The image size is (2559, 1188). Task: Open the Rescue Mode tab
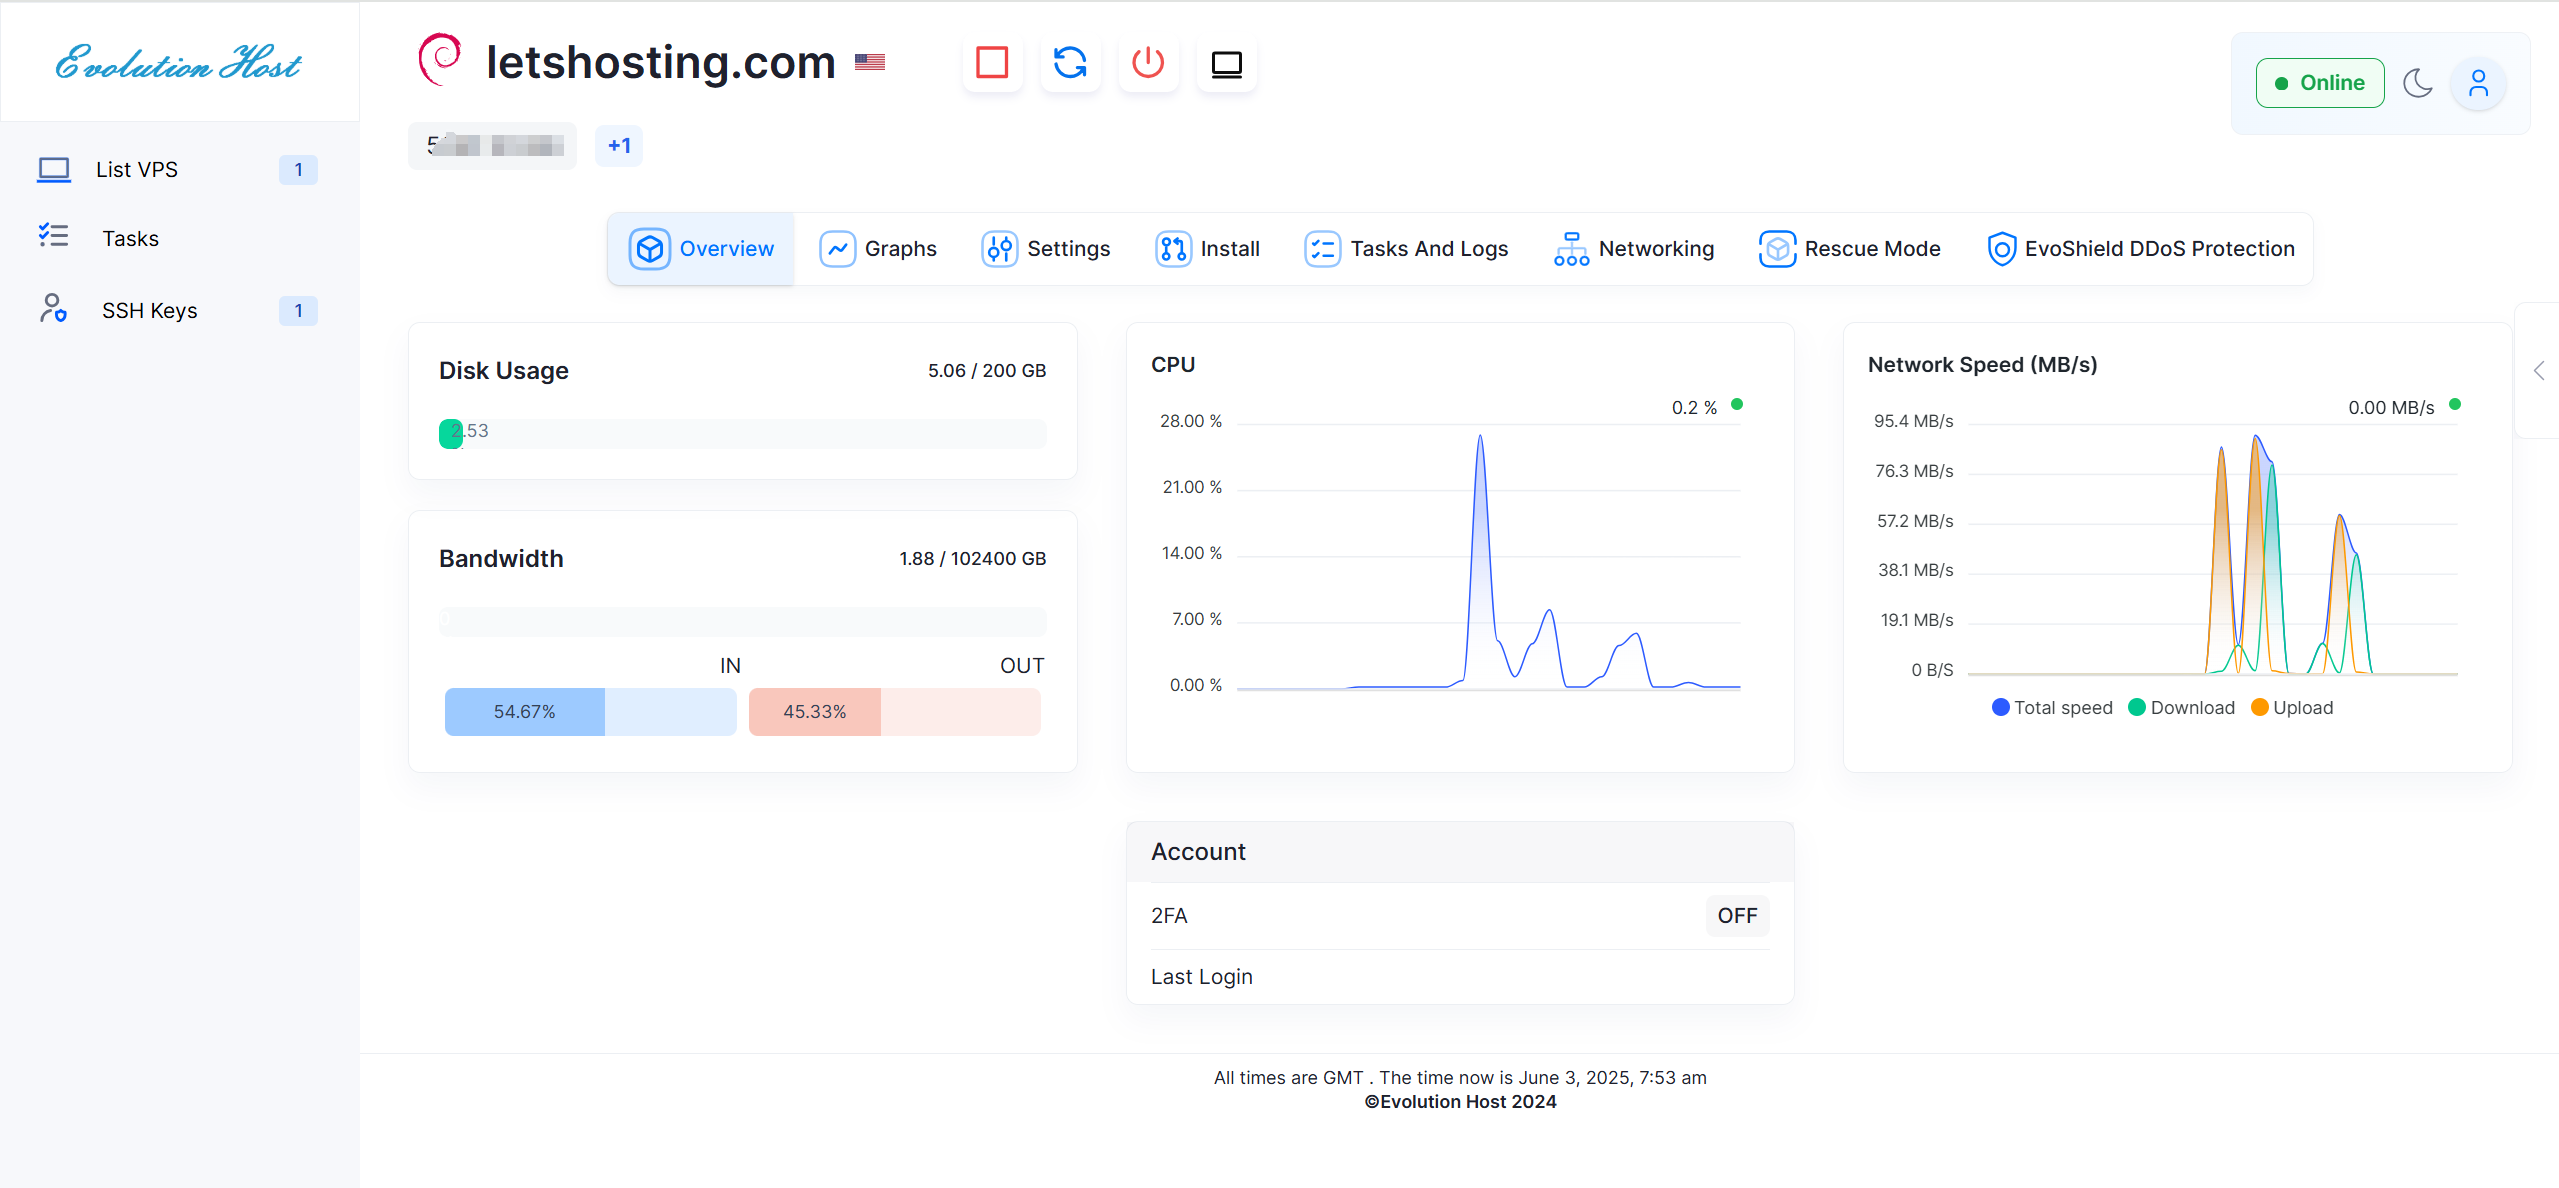click(x=1850, y=249)
